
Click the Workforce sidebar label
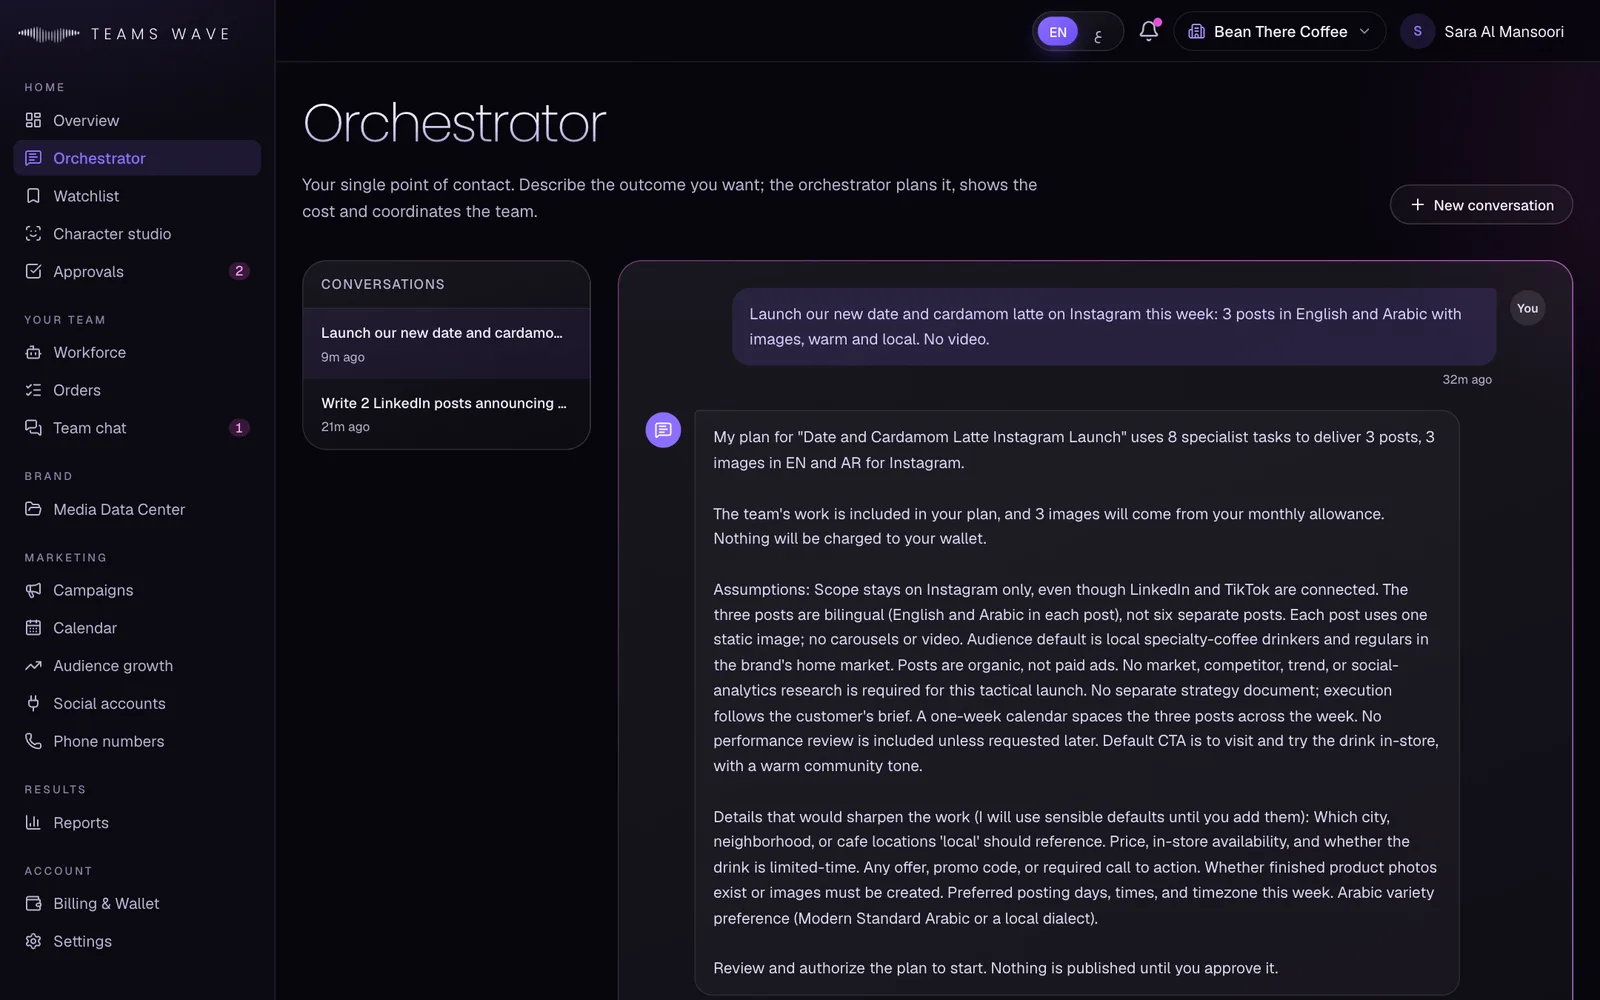tap(89, 352)
